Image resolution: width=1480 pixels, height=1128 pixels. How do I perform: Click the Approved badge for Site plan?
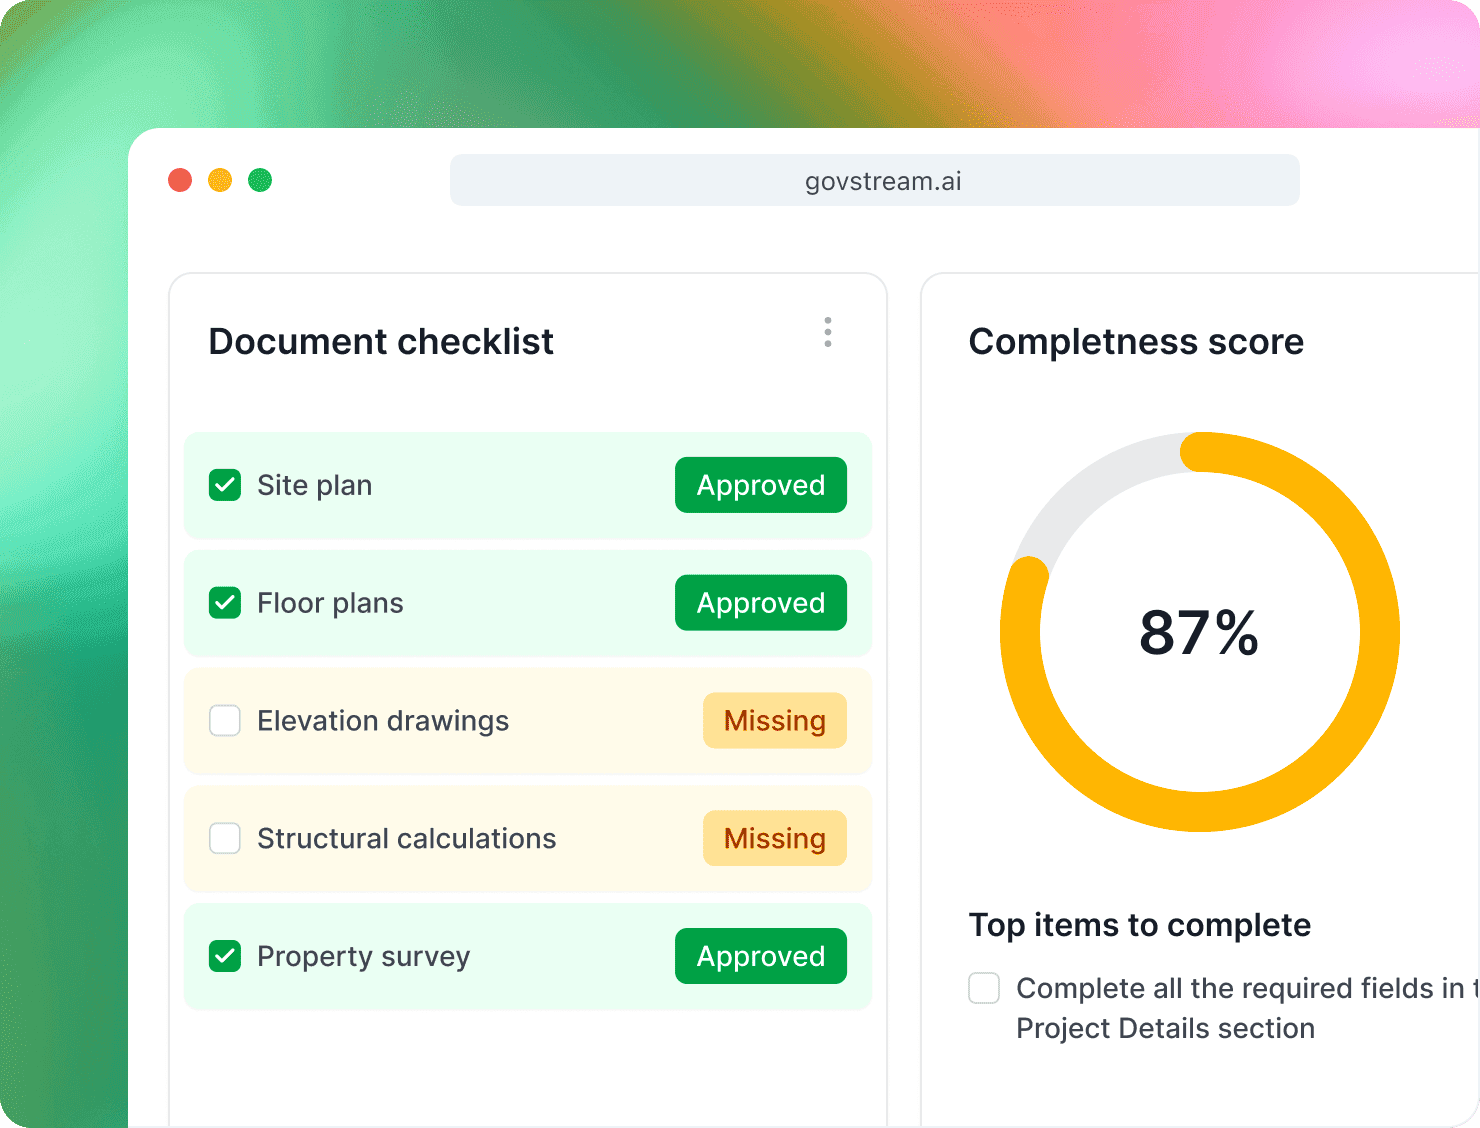760,484
